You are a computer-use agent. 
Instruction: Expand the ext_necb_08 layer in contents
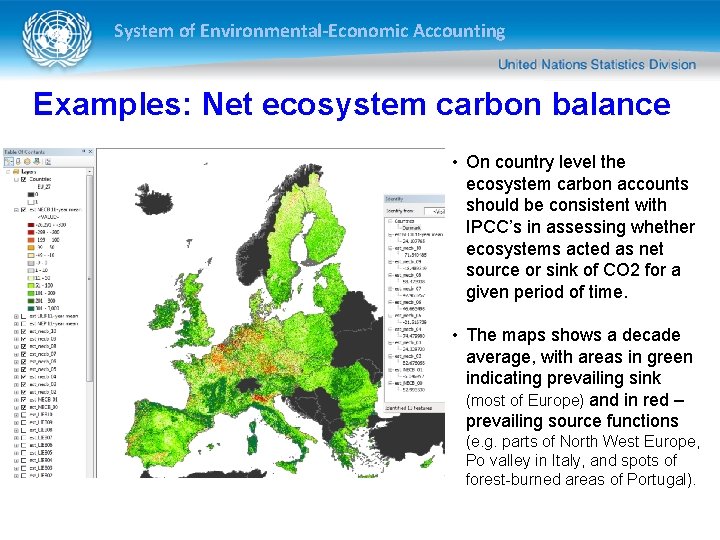click(16, 346)
